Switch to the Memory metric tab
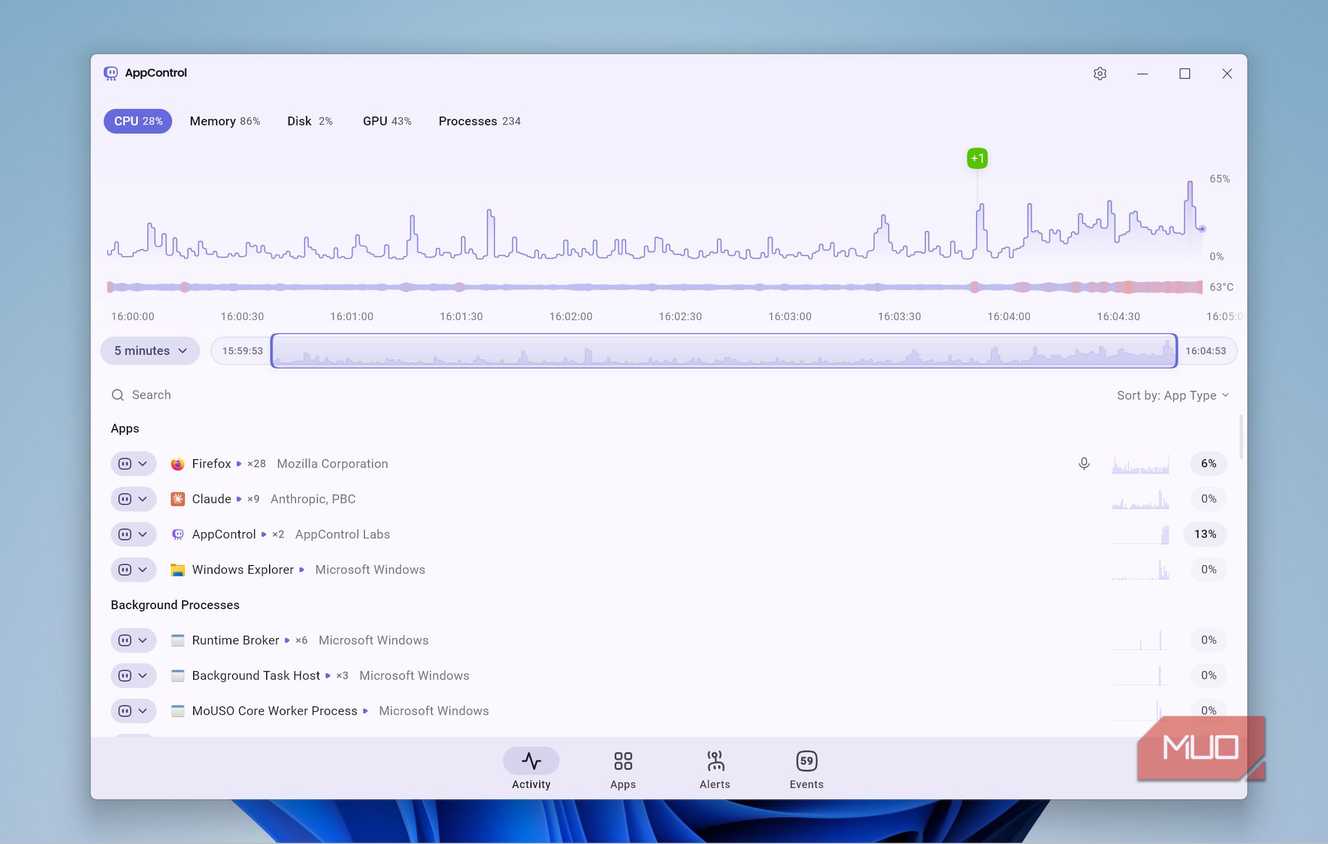 coord(225,121)
